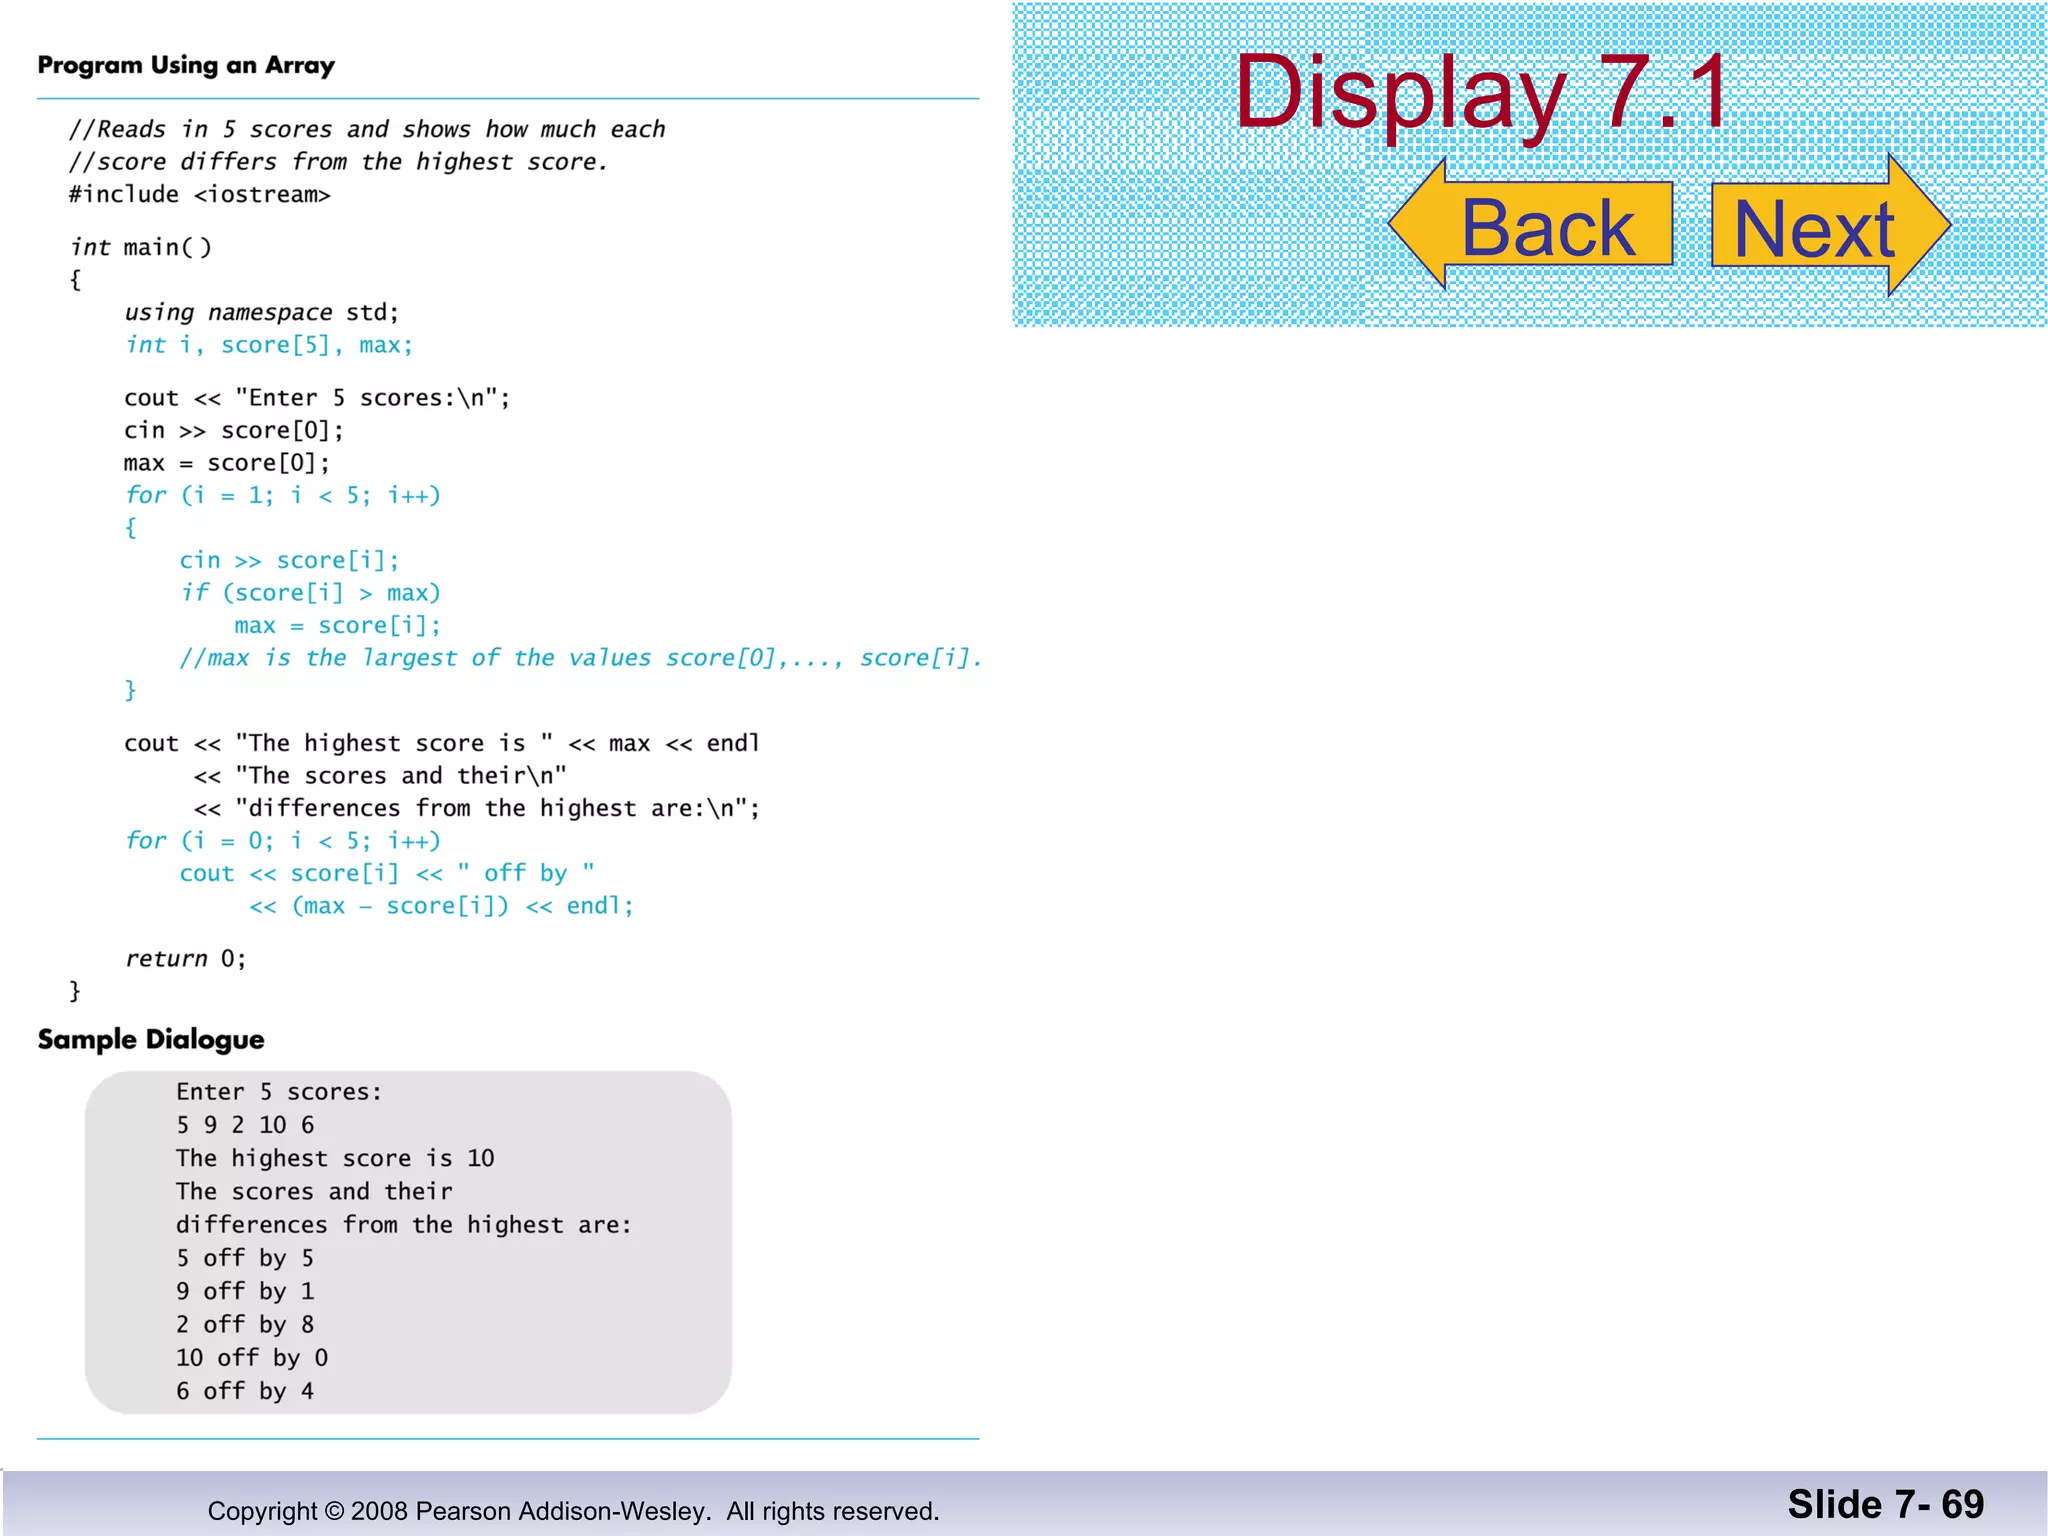Select the '5 off by 5' output line

coord(245,1258)
